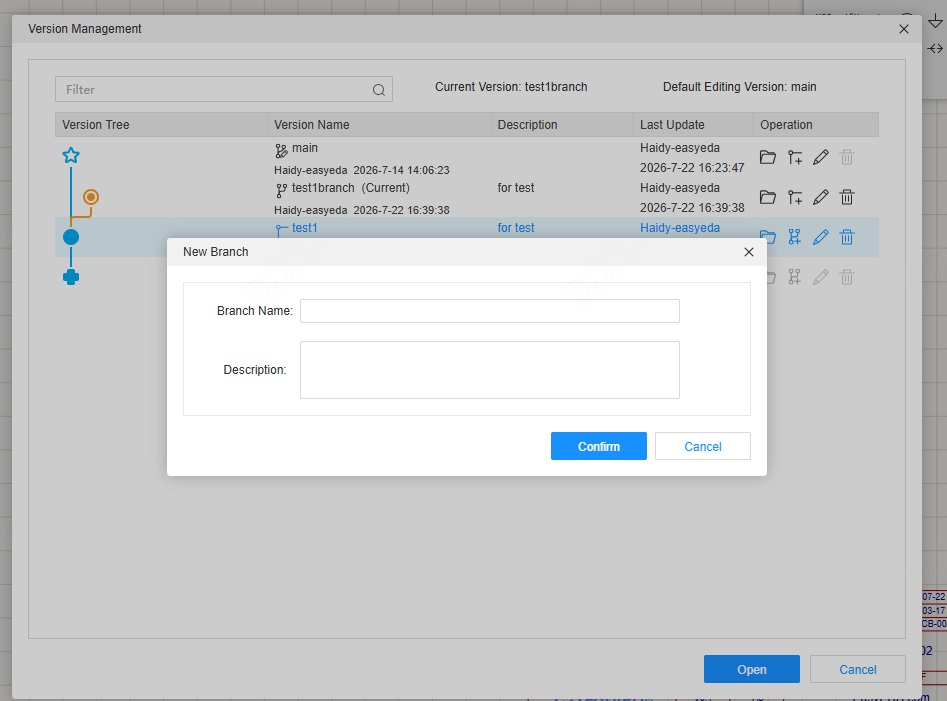Select the star node in version tree
947x701 pixels.
(71, 156)
